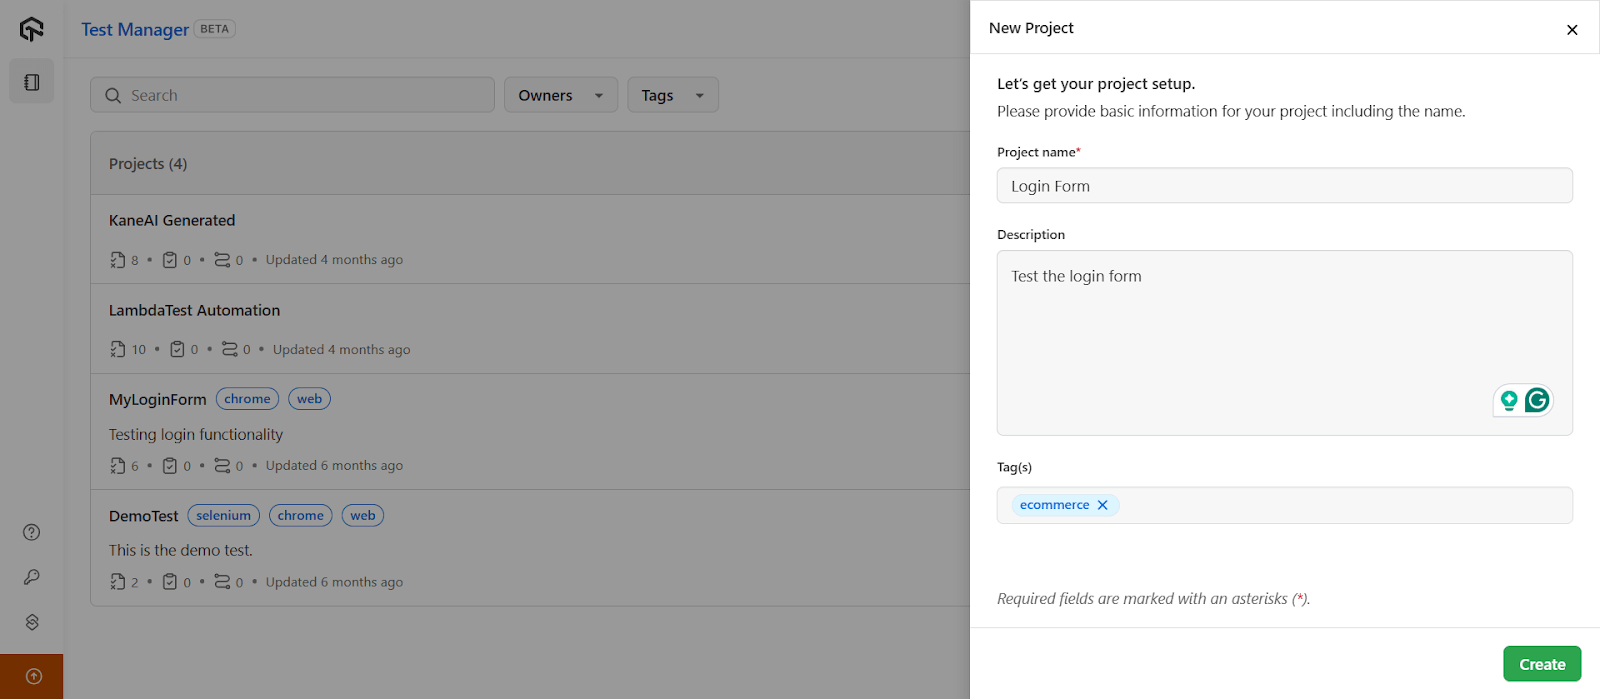Click 'Updated 6 months ago' text in DemoTest row
Image resolution: width=1600 pixels, height=699 pixels.
(x=334, y=582)
